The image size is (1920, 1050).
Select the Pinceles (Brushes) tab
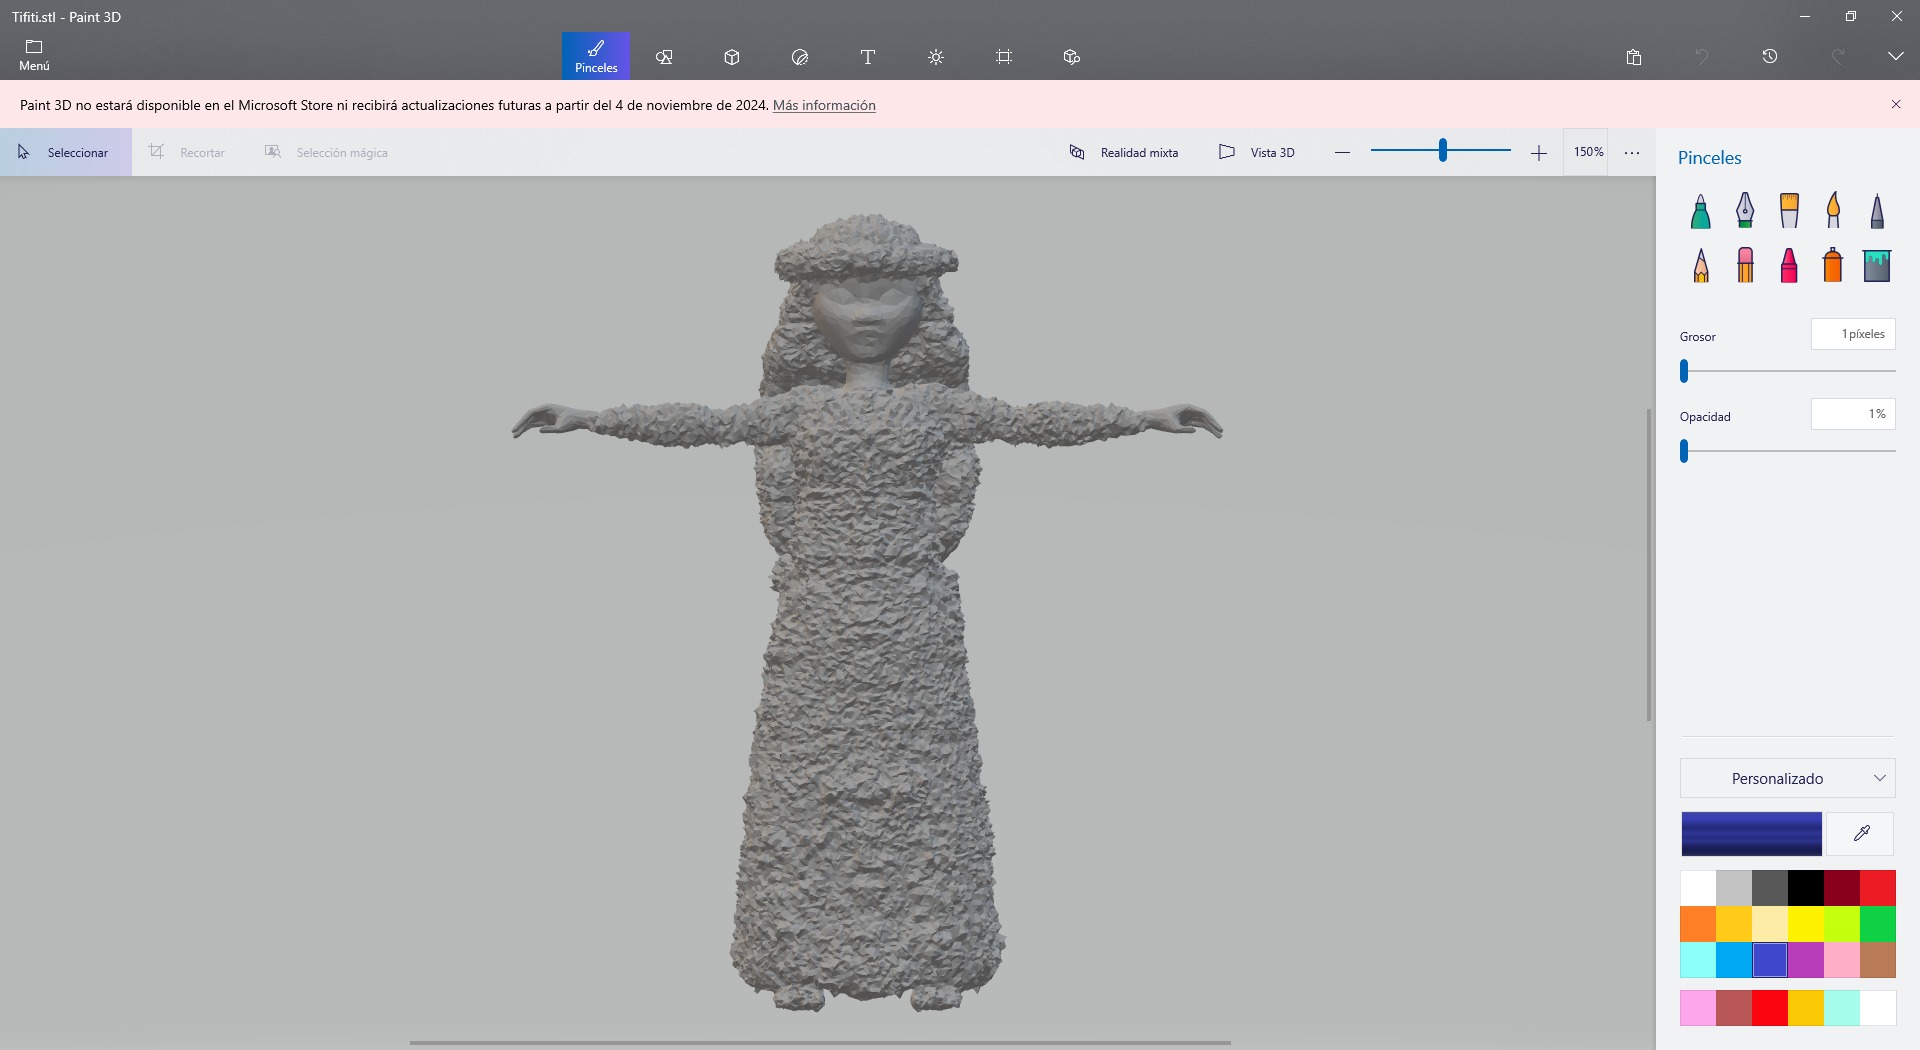point(596,56)
